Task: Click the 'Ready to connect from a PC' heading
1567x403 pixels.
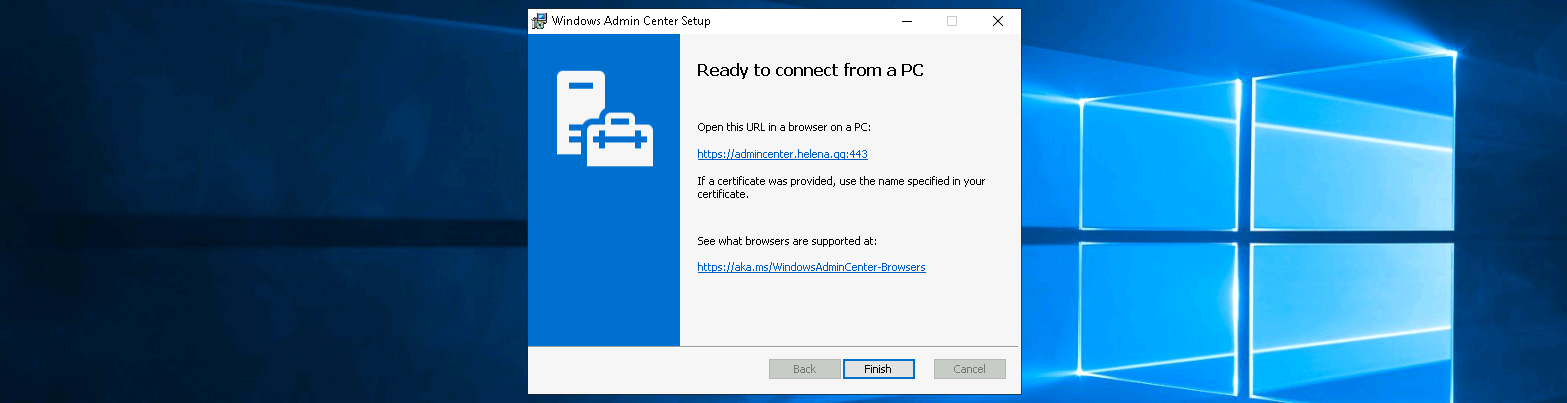Action: click(816, 70)
